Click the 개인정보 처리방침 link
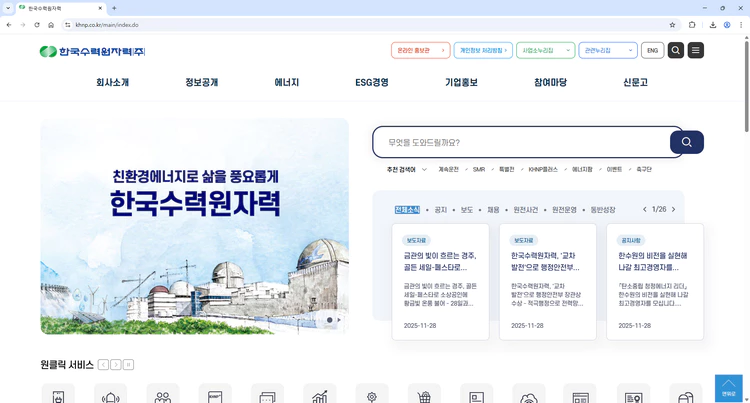The image size is (750, 403). (x=483, y=50)
